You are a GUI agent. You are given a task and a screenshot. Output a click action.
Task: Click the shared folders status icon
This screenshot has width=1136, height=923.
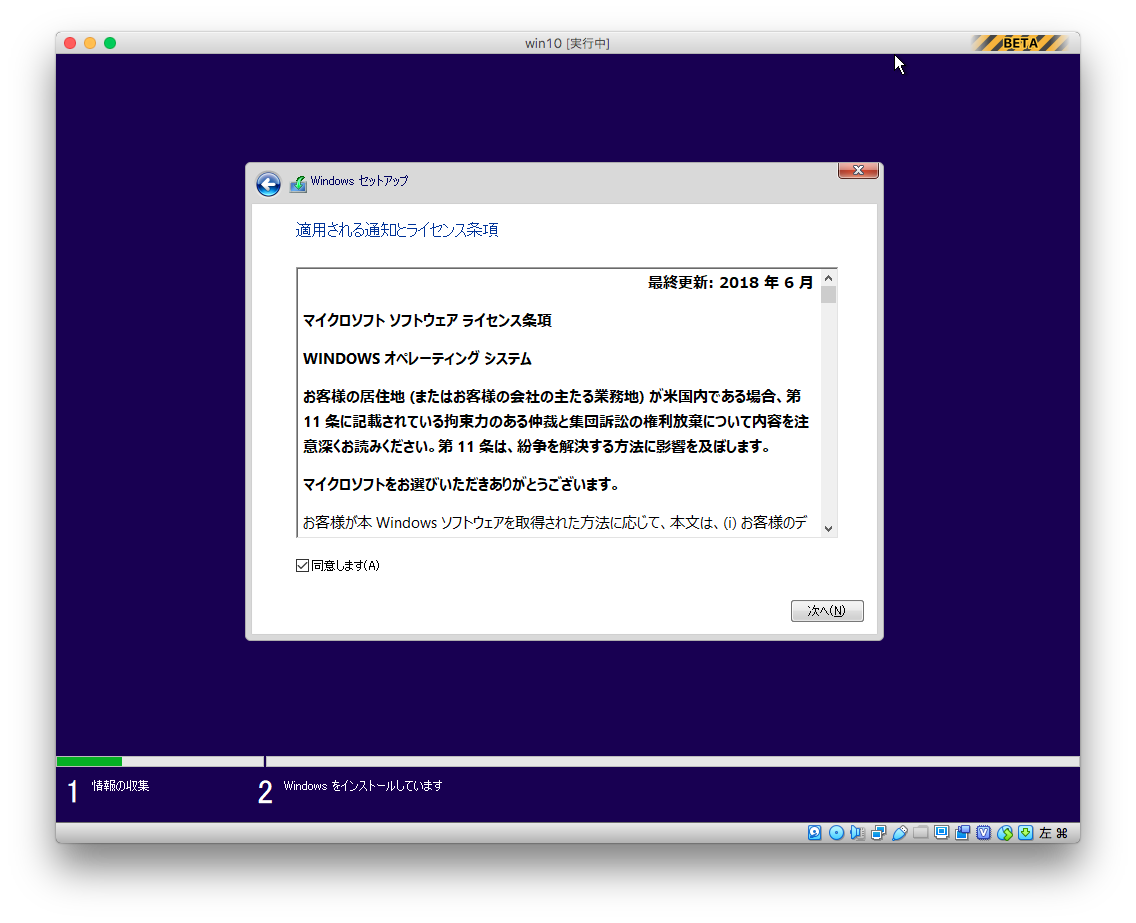920,832
